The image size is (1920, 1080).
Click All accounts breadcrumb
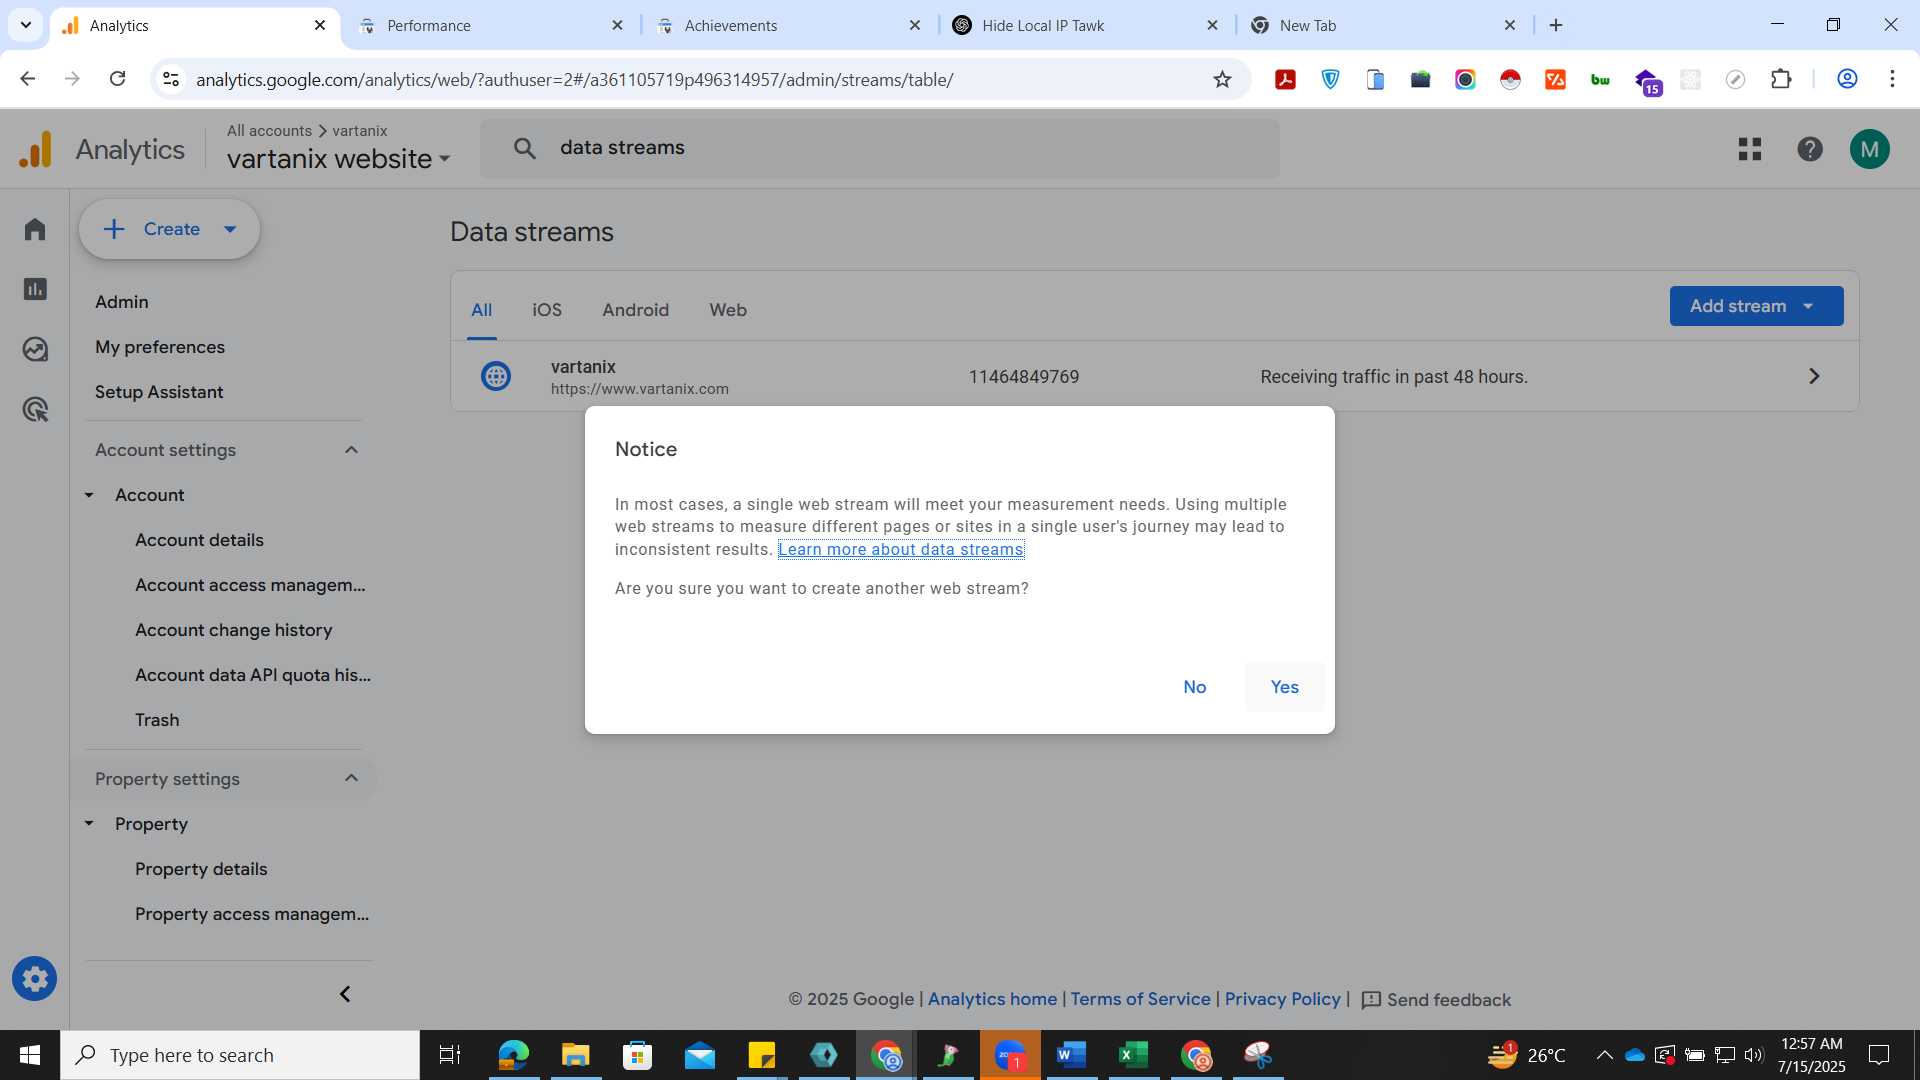point(269,131)
